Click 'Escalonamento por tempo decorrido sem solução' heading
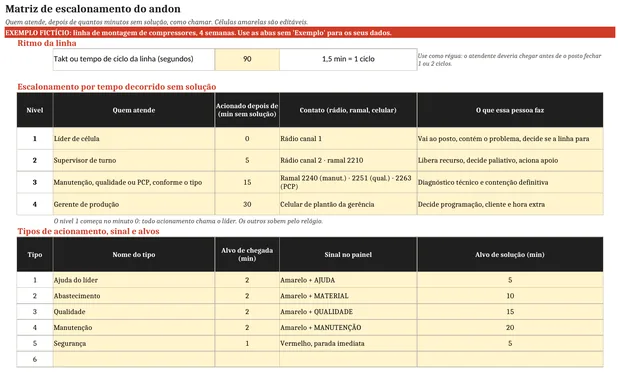Viewport: 620px width, 372px height. [117, 87]
